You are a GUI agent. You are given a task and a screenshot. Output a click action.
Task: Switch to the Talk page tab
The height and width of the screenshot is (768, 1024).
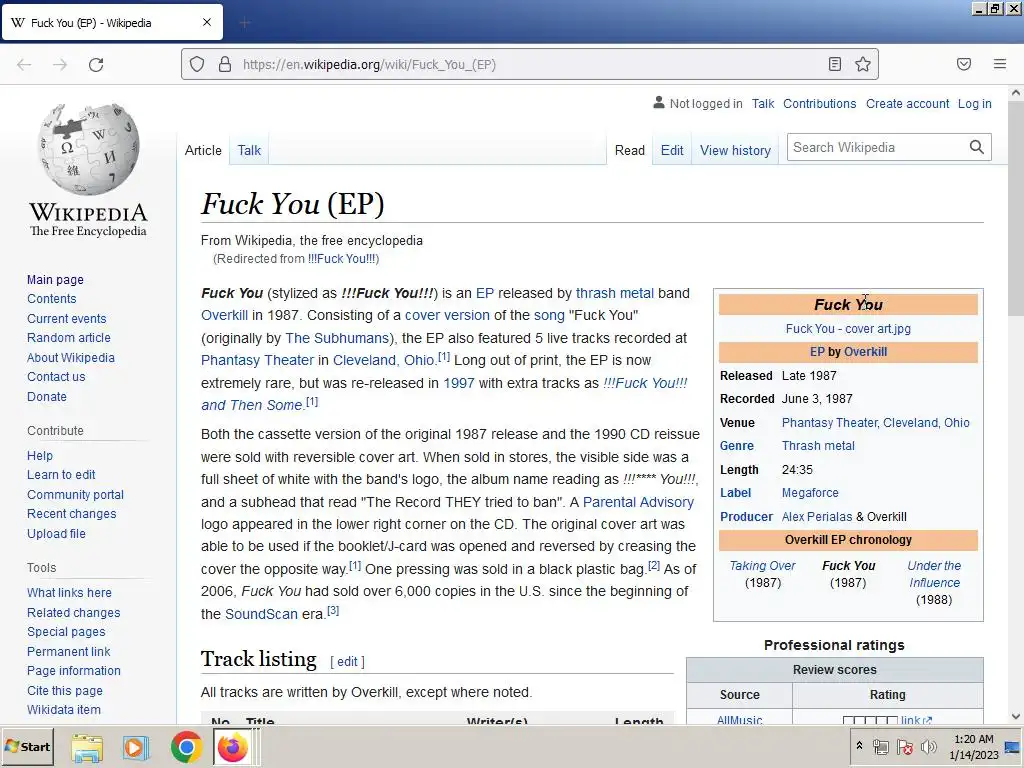tap(249, 150)
